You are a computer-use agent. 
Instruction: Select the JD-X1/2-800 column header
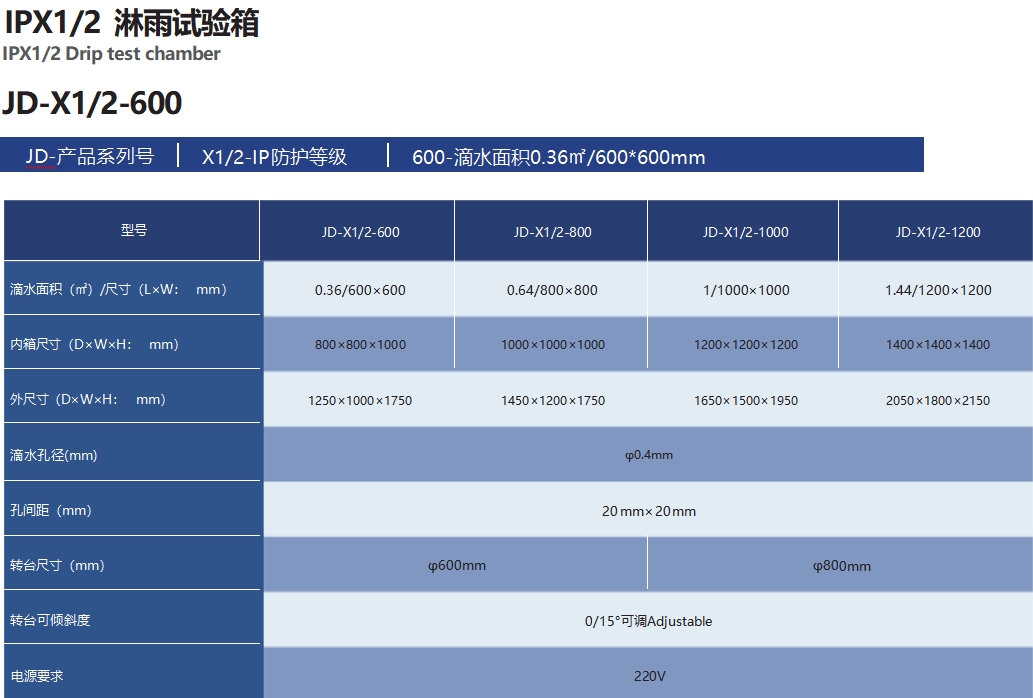pyautogui.click(x=552, y=232)
